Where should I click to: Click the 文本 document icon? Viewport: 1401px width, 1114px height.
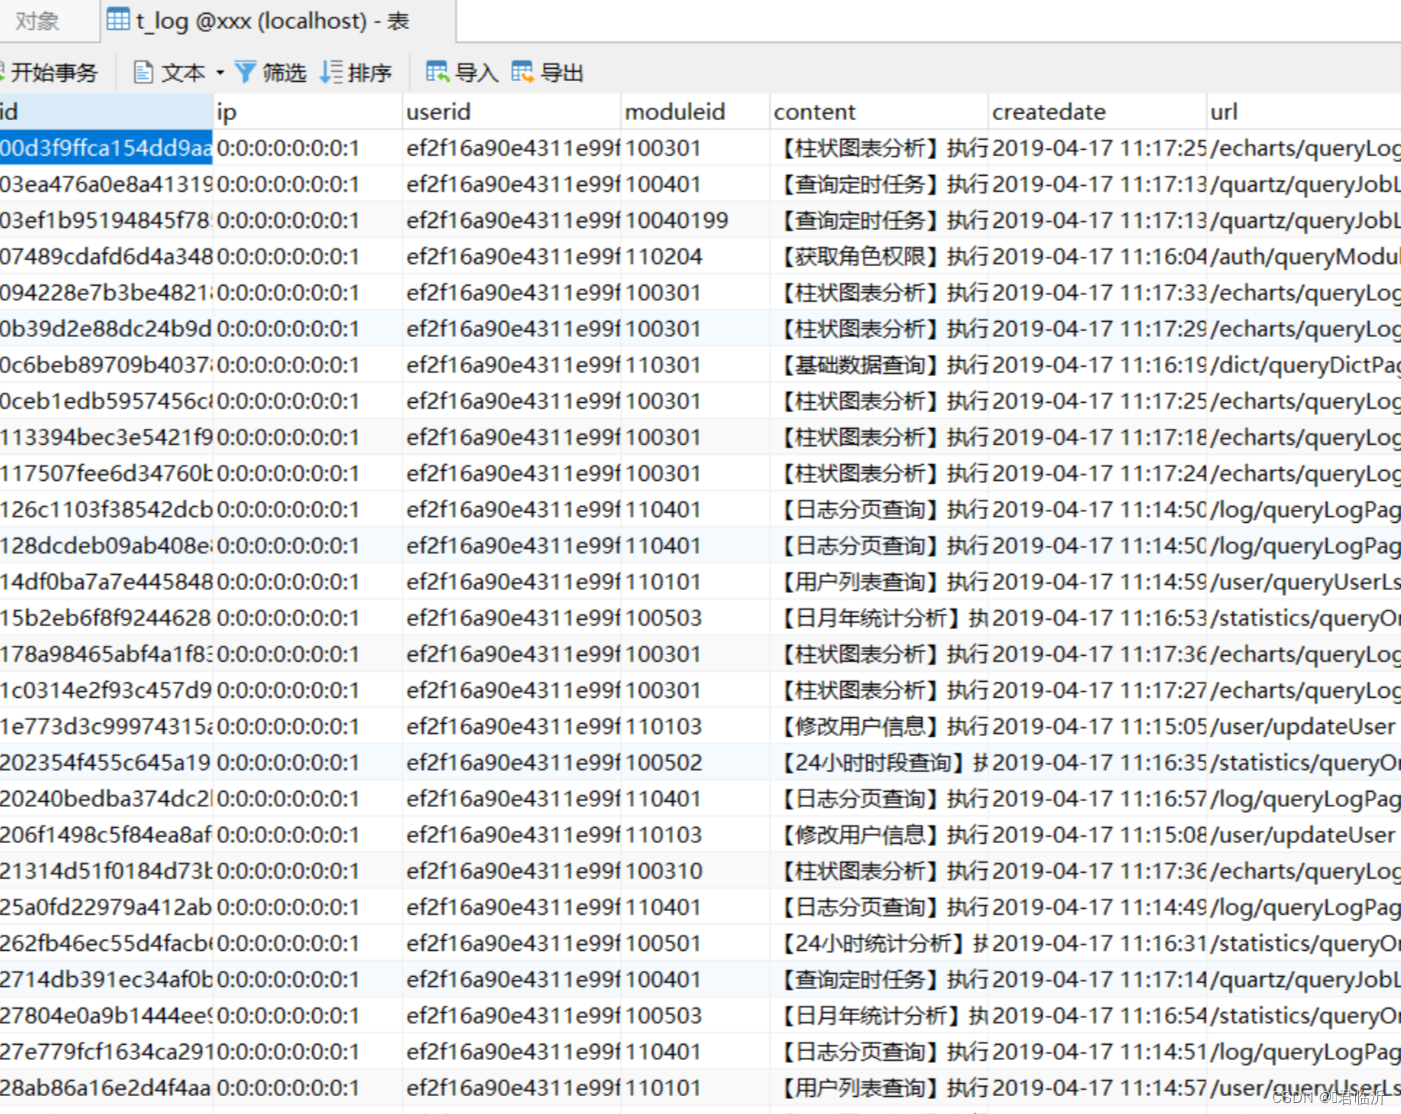143,72
